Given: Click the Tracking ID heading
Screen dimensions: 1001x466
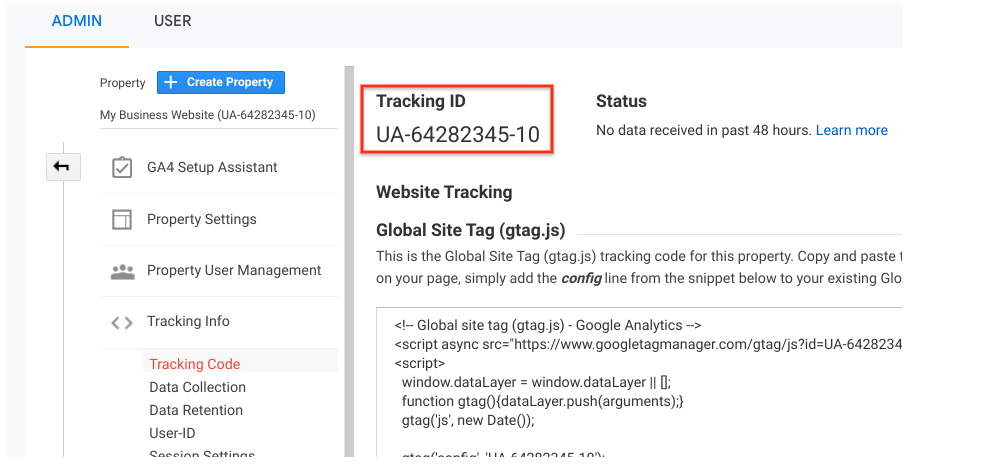Looking at the screenshot, I should click(x=421, y=101).
